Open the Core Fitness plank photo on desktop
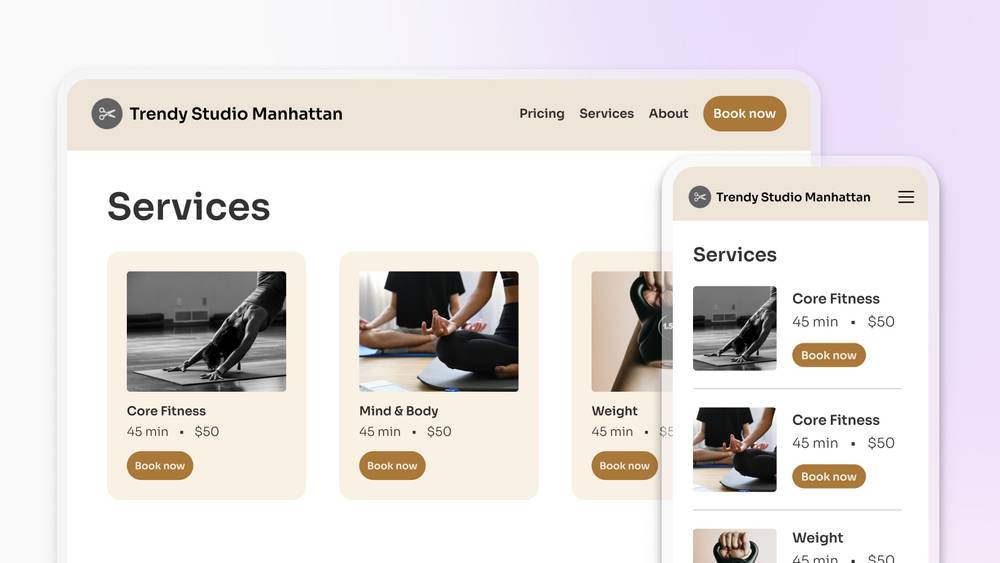Image resolution: width=1000 pixels, height=563 pixels. pos(207,332)
